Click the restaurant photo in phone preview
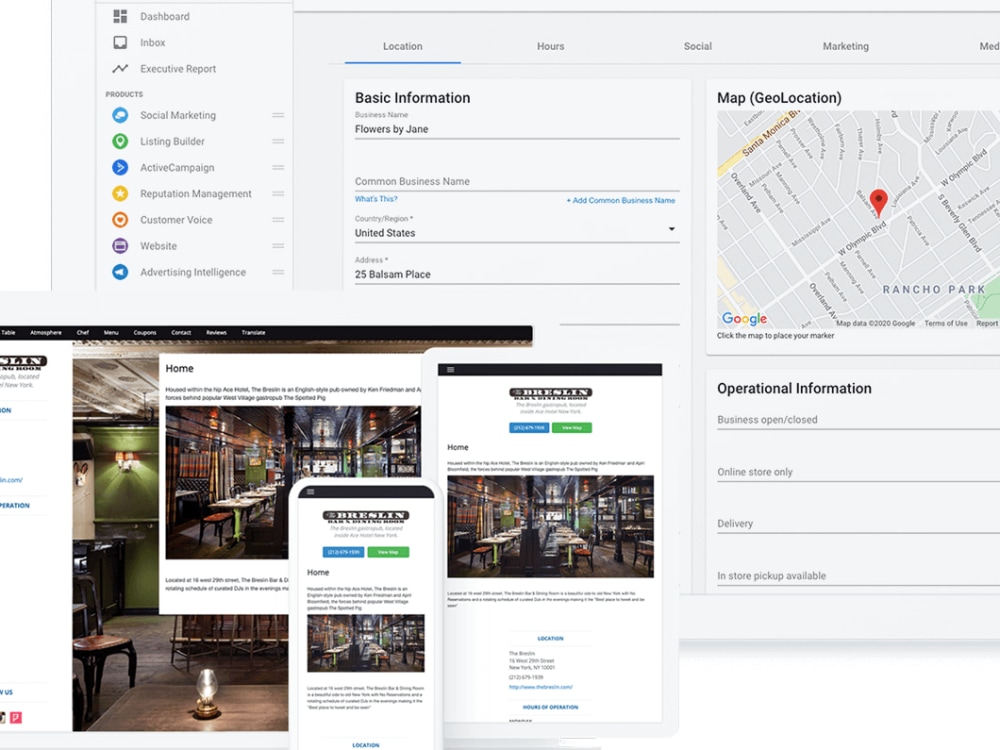1000x750 pixels. (365, 643)
